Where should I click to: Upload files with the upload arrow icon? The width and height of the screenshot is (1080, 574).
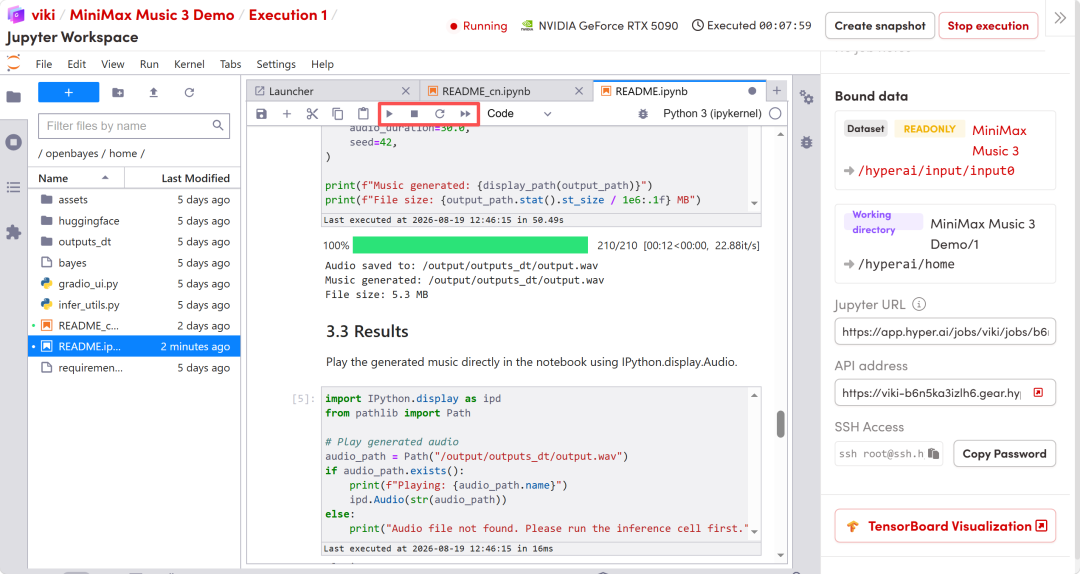point(154,92)
